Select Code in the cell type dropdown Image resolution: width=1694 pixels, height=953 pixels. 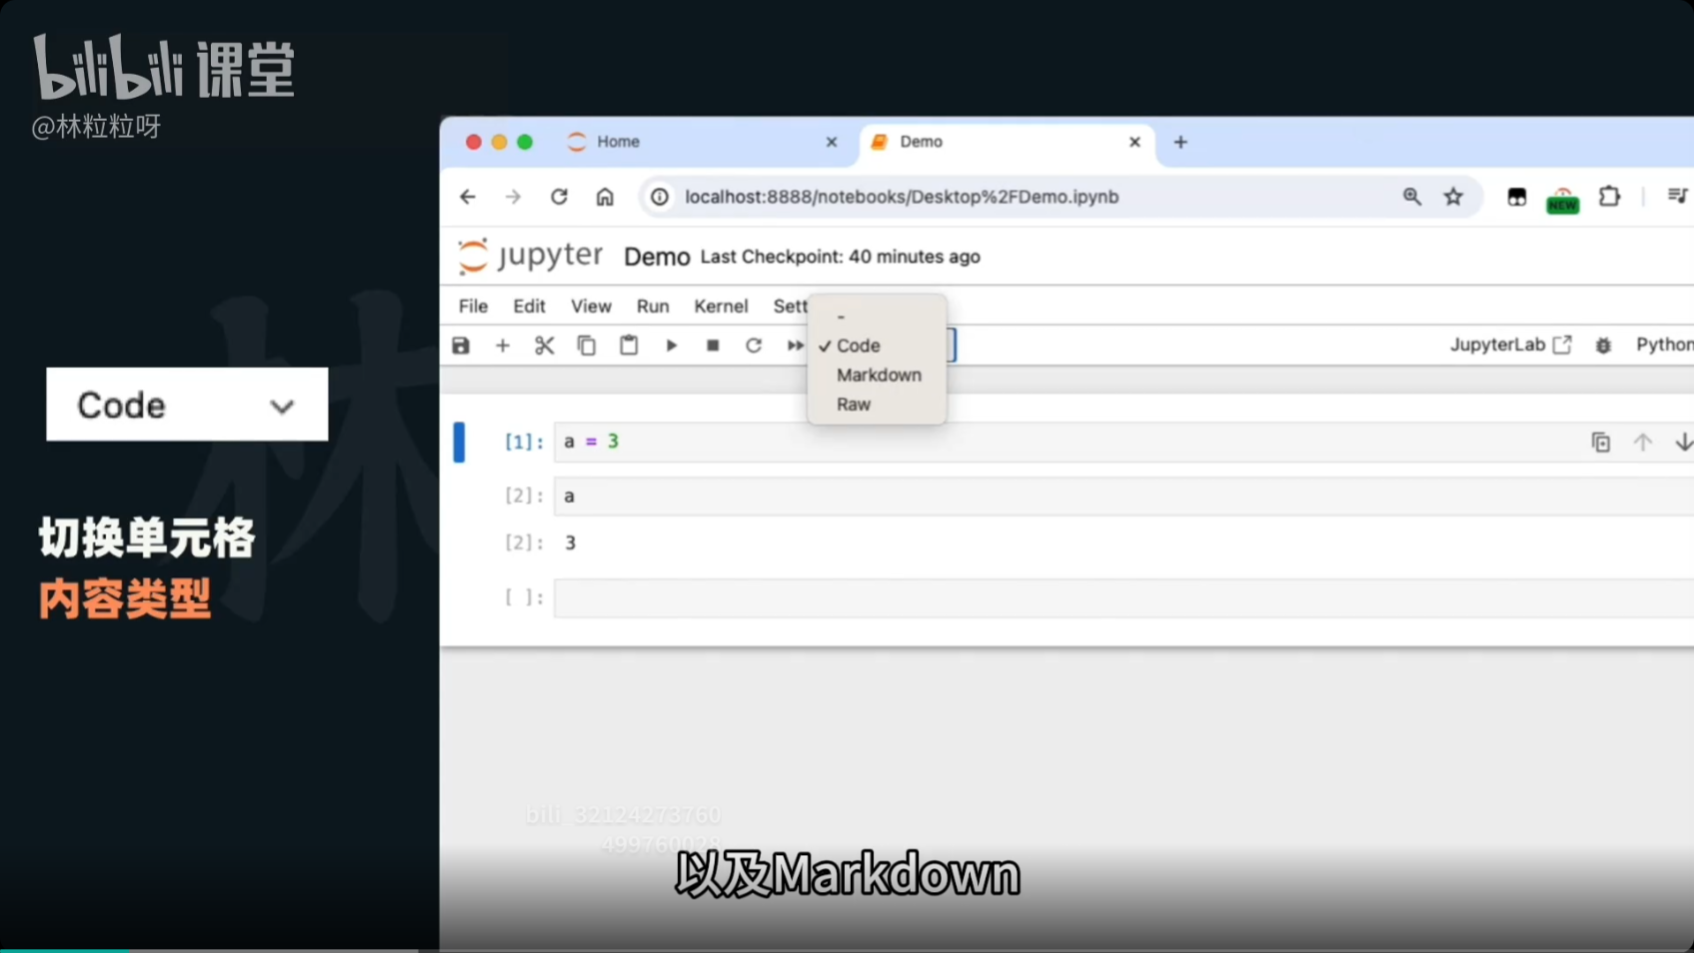pyautogui.click(x=858, y=346)
